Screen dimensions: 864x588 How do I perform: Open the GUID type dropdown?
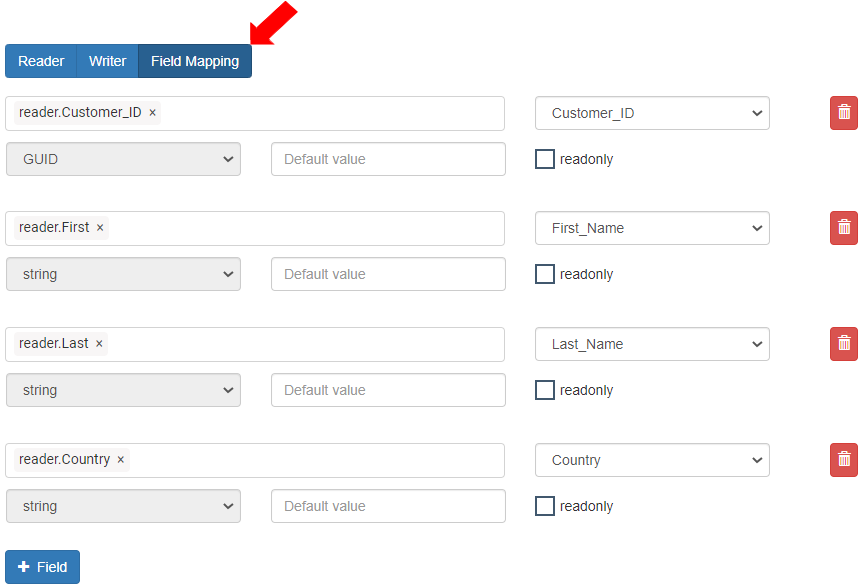pyautogui.click(x=123, y=159)
